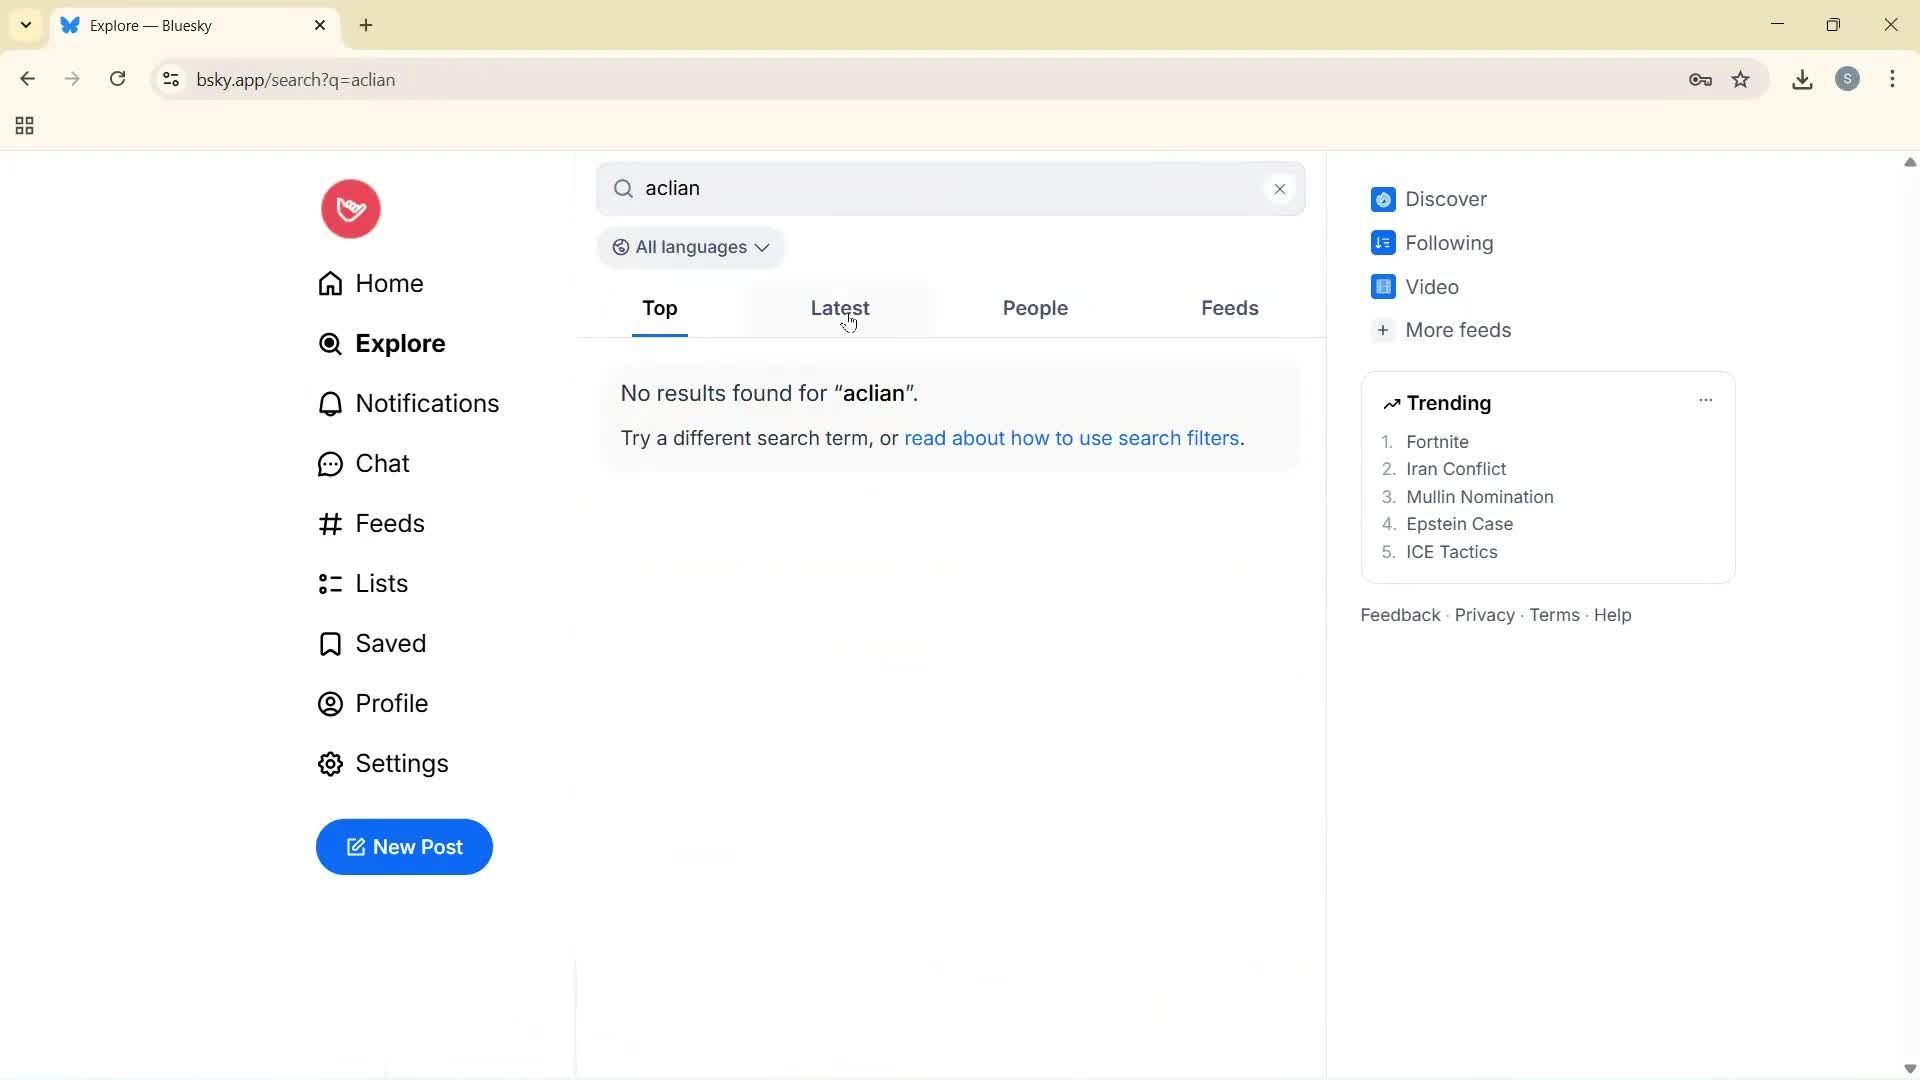Open the browser tab search chevron

coord(25,25)
